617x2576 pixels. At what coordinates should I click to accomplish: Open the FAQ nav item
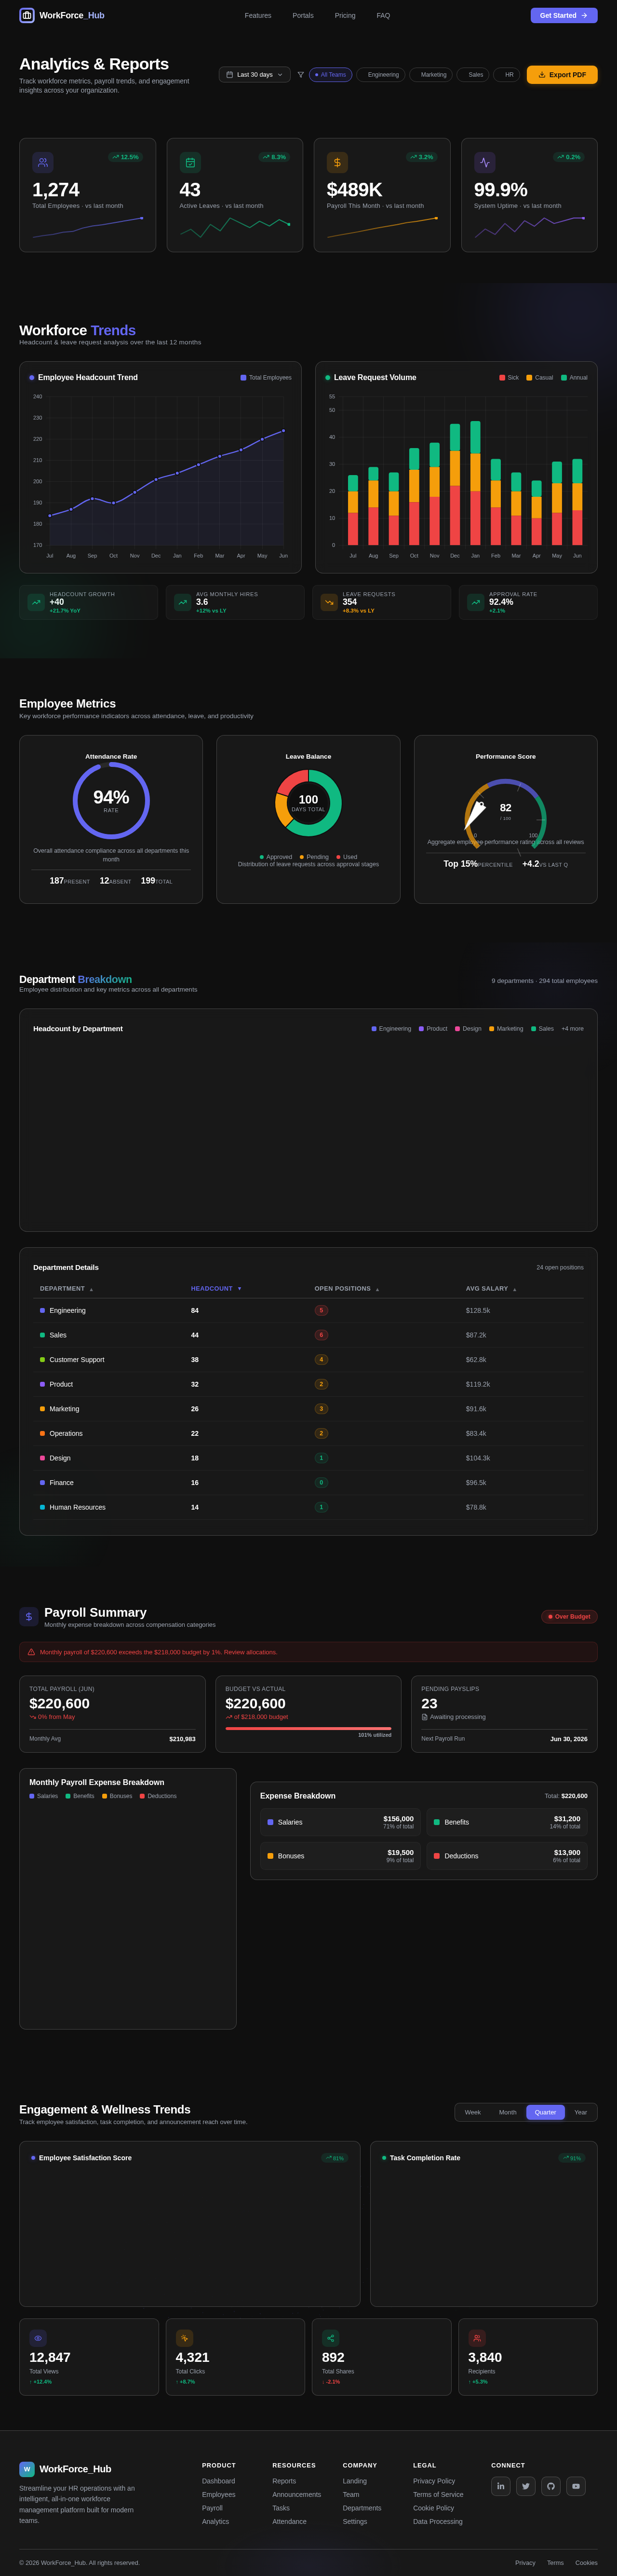tap(383, 16)
